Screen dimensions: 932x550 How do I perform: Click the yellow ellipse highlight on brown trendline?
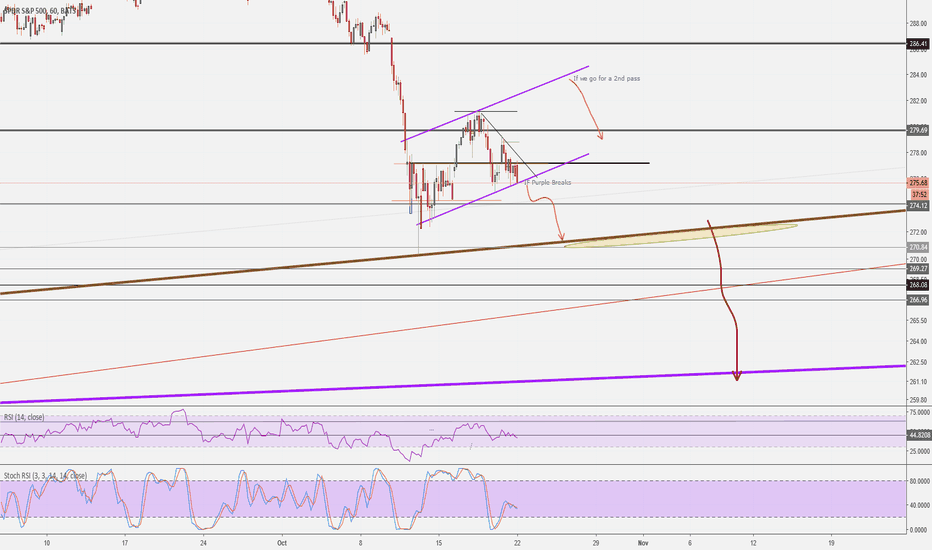click(x=681, y=235)
